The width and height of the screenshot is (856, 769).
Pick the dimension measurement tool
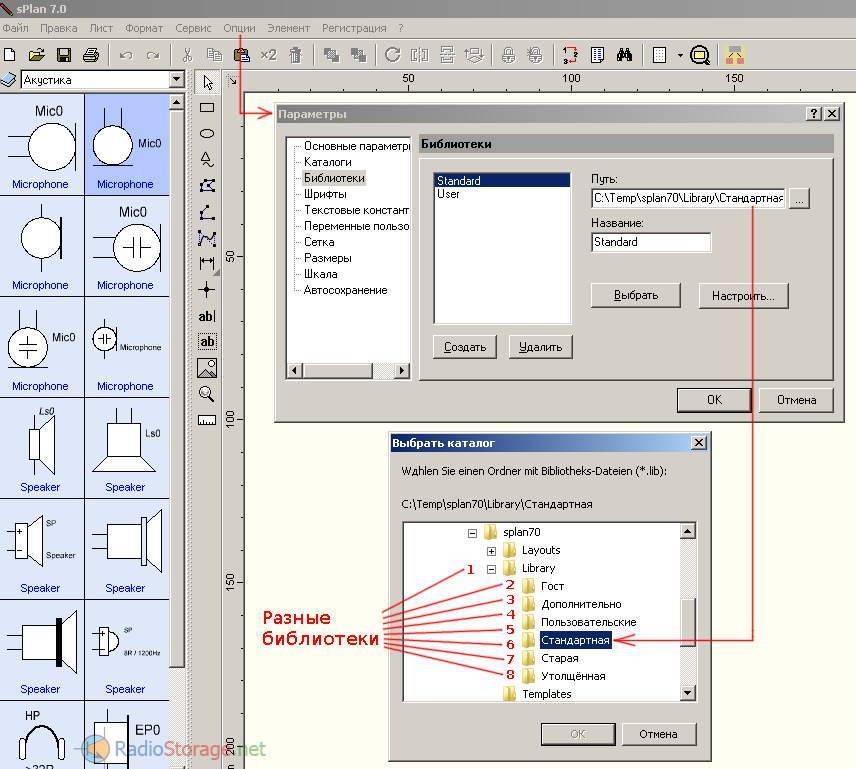(x=207, y=263)
